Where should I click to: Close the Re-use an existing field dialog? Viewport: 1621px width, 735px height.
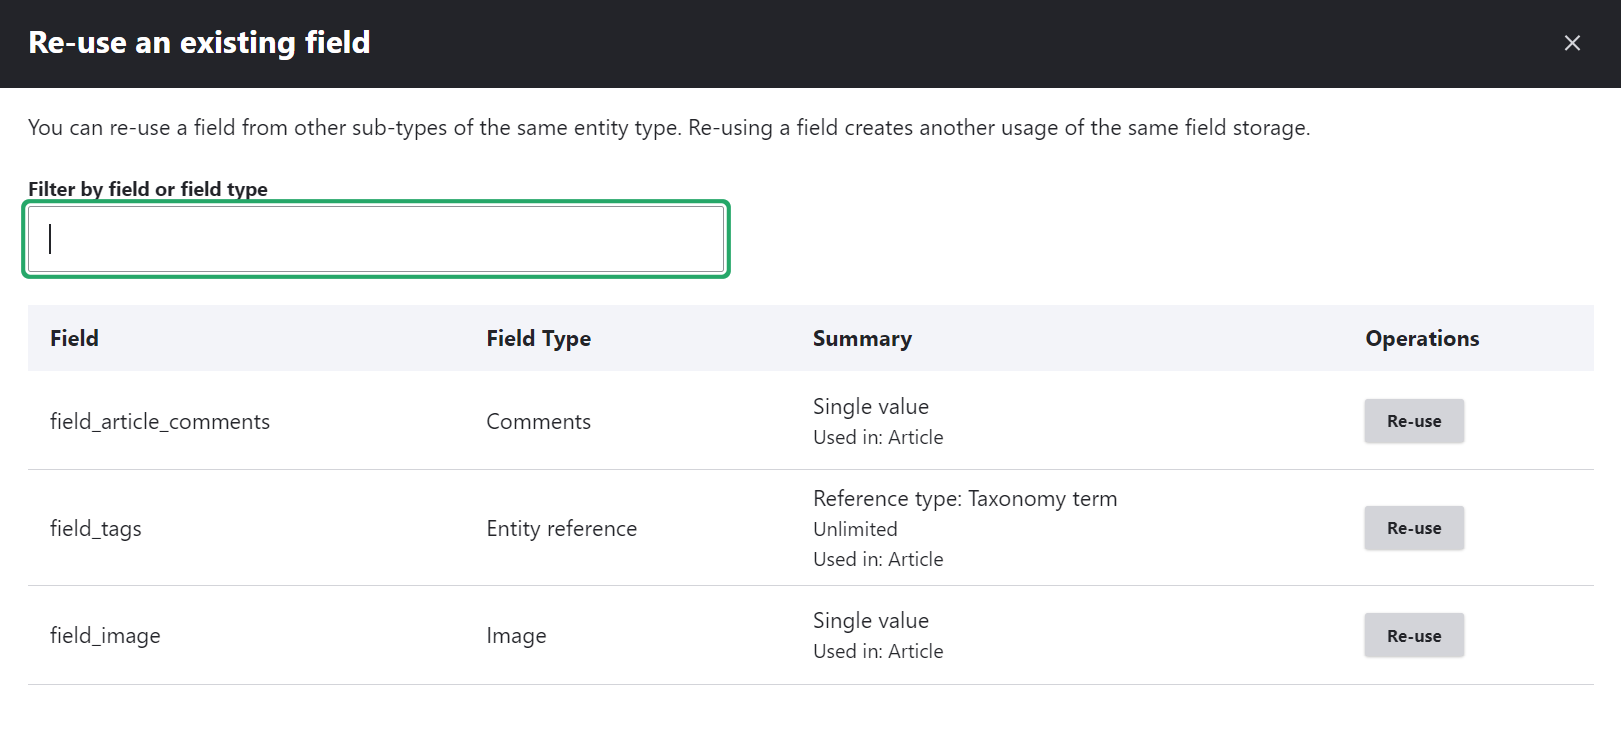pos(1572,43)
